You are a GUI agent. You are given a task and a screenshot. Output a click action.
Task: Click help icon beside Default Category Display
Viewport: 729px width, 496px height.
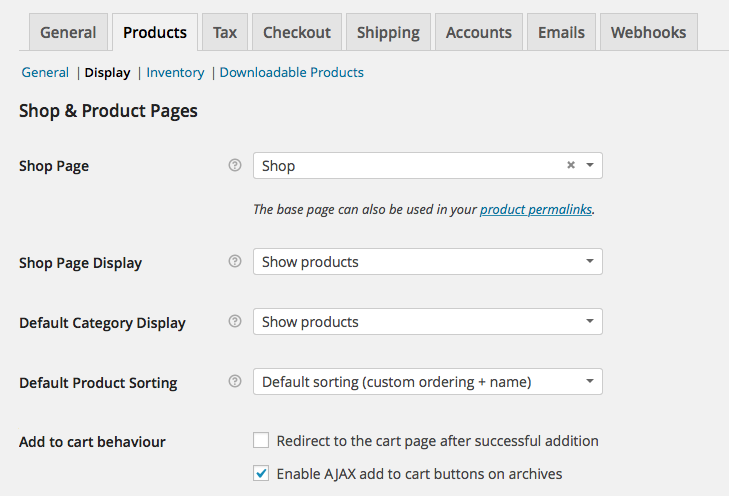235,322
